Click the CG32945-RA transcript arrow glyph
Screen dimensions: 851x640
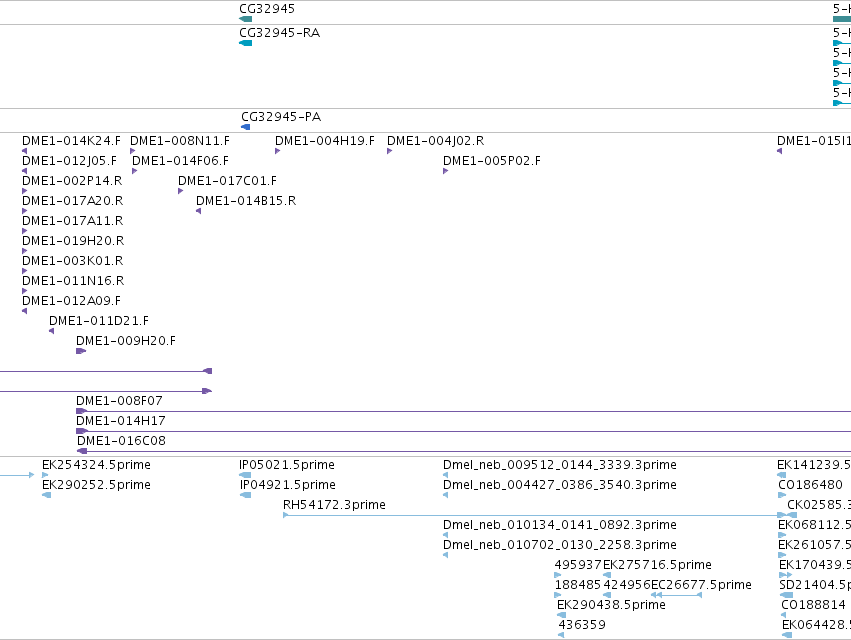pos(245,43)
